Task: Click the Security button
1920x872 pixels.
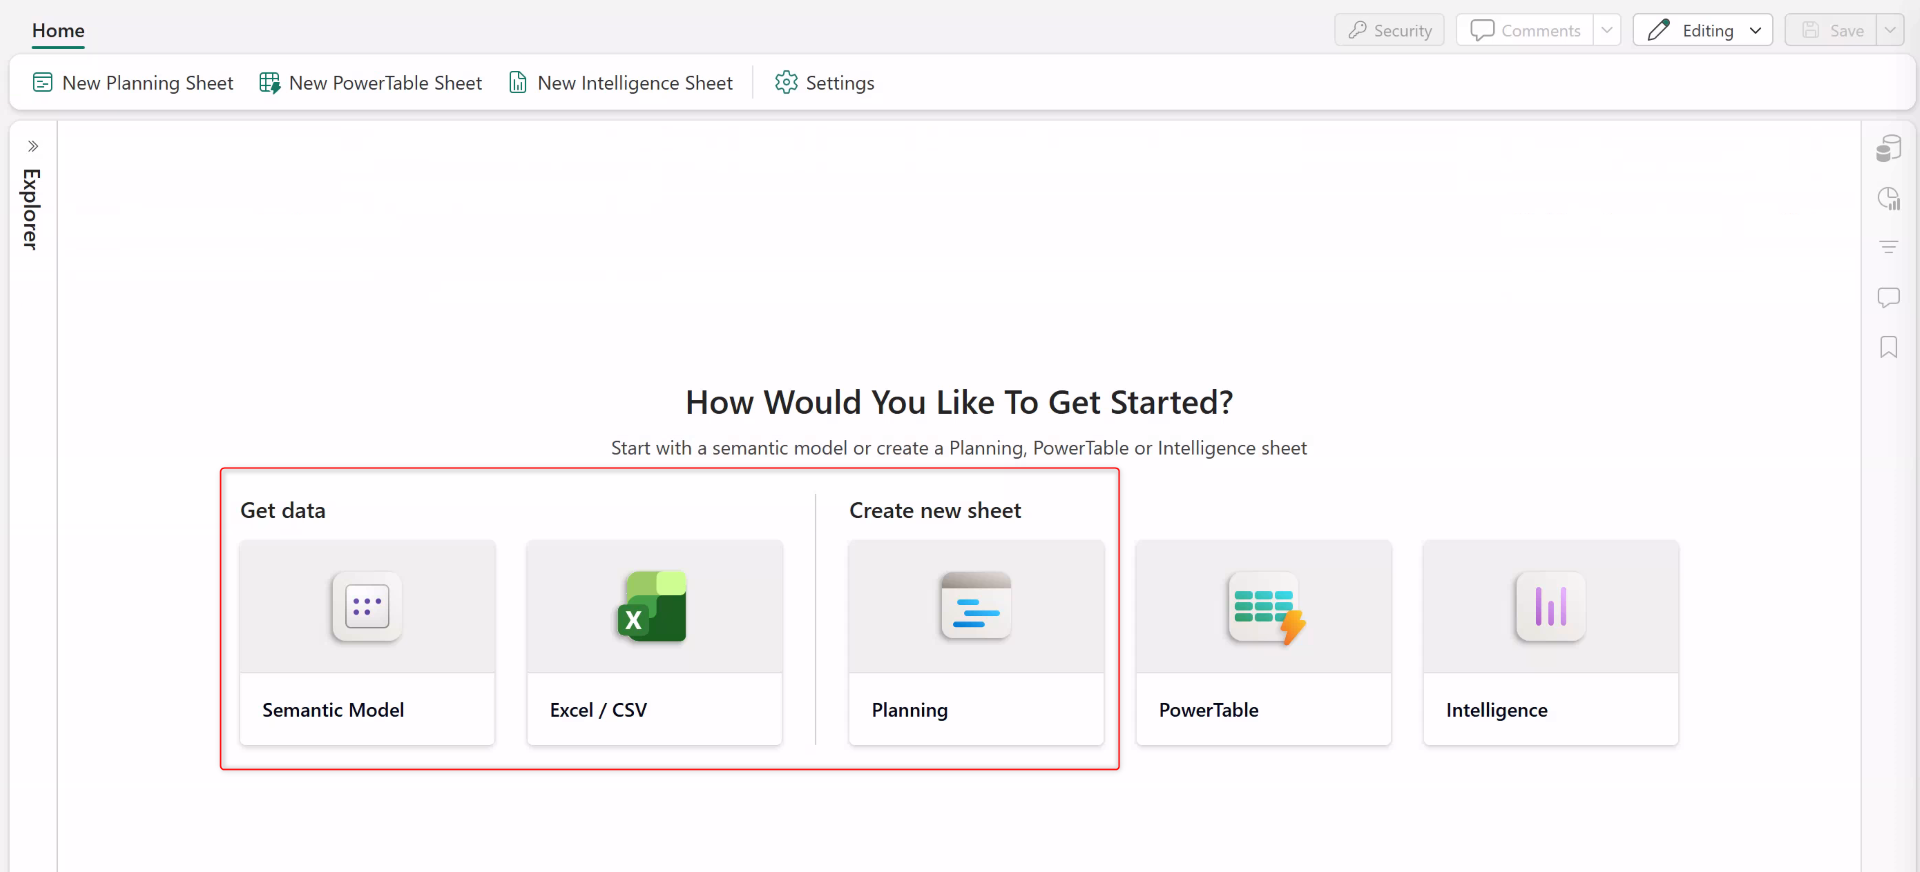Action: click(x=1390, y=30)
